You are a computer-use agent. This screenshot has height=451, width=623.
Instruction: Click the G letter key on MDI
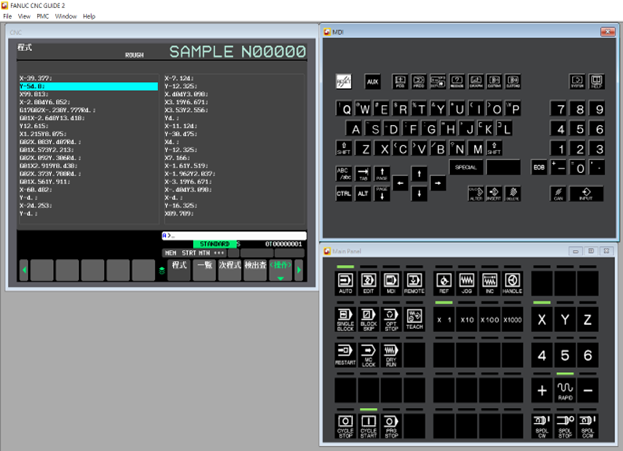click(x=431, y=129)
